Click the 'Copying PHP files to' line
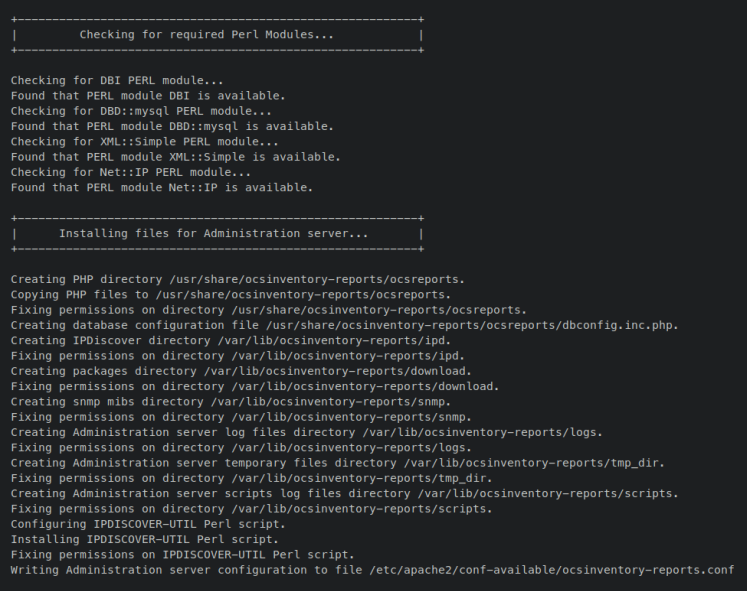Screen dimensions: 747x591 (x=231, y=294)
